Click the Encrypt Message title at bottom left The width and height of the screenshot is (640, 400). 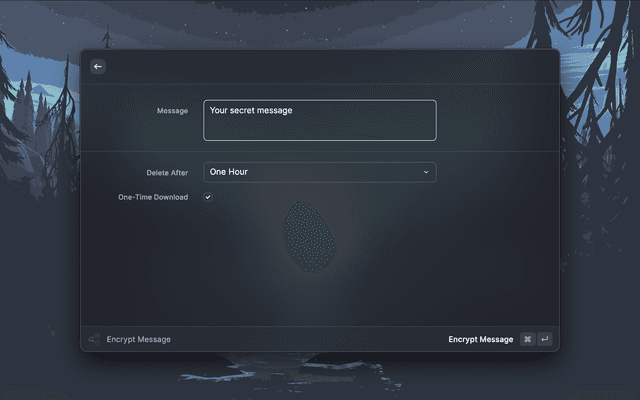138,339
